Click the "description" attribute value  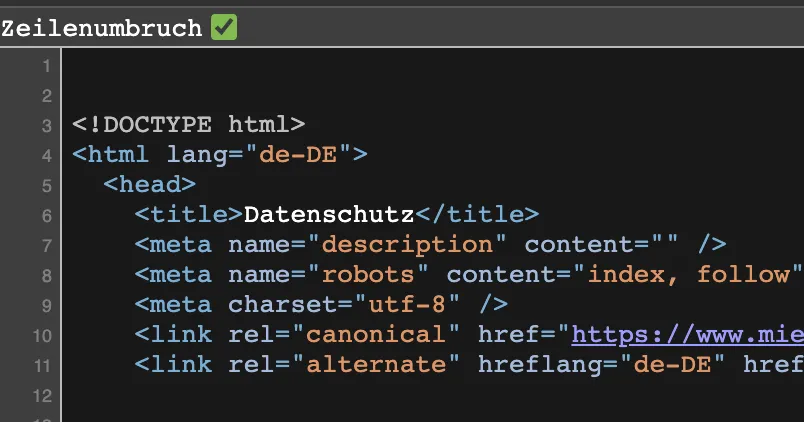tap(407, 245)
